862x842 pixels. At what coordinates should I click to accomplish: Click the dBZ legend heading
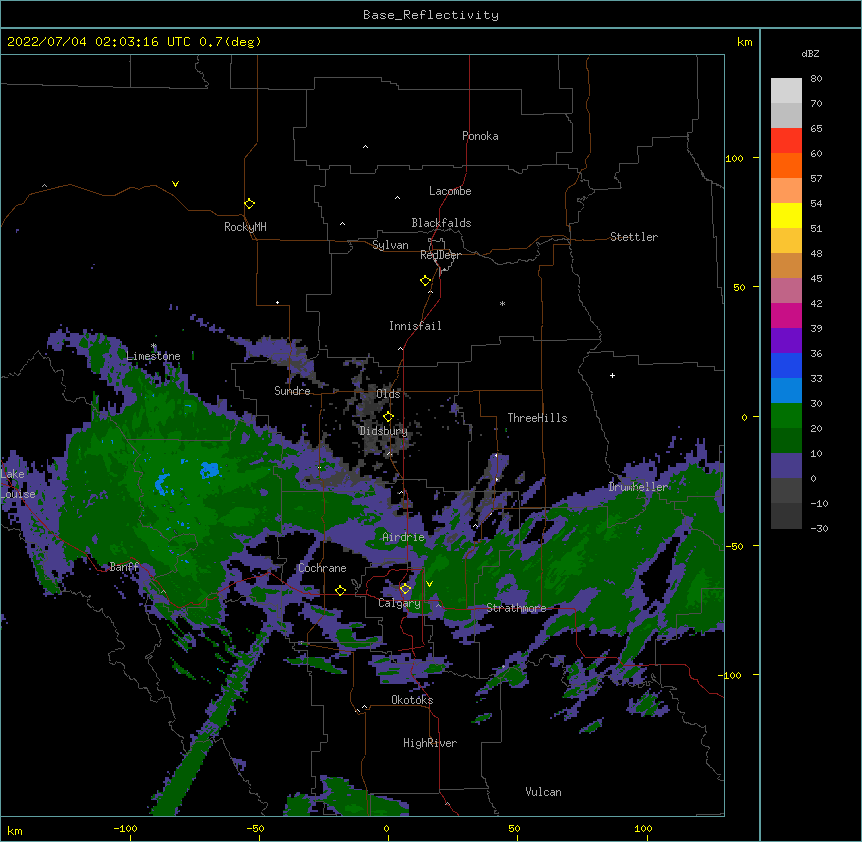point(810,53)
